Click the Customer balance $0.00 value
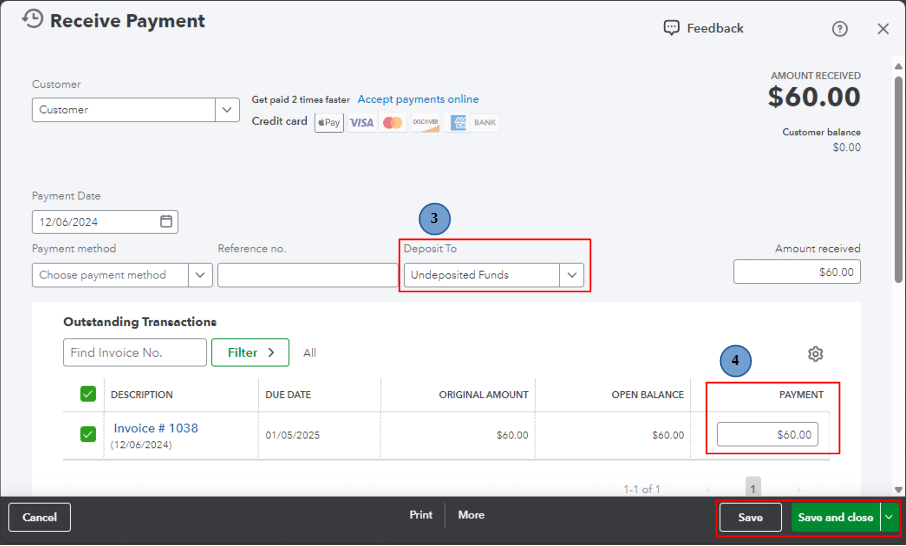Screen dimensions: 906x546 click(846, 147)
